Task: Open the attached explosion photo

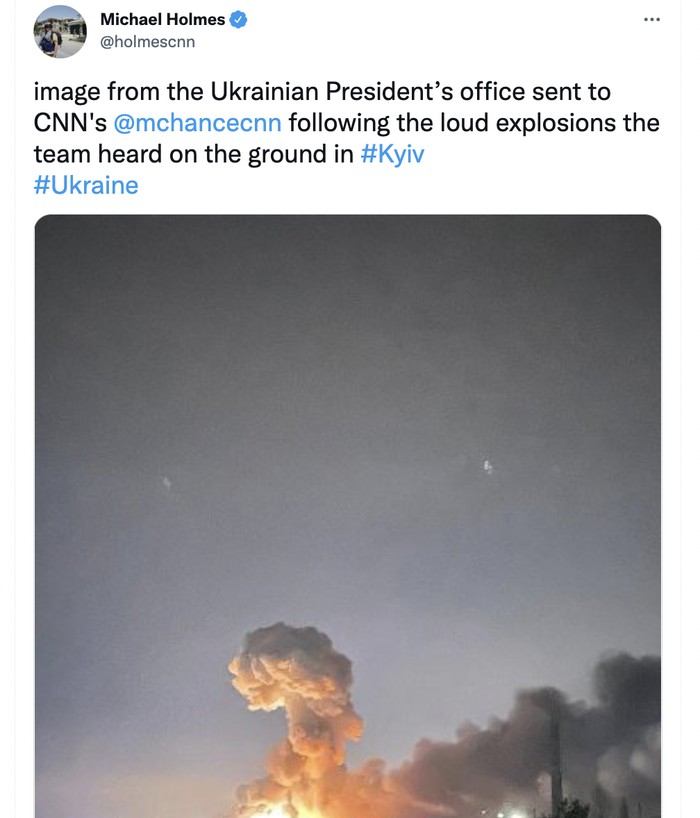Action: tap(347, 450)
